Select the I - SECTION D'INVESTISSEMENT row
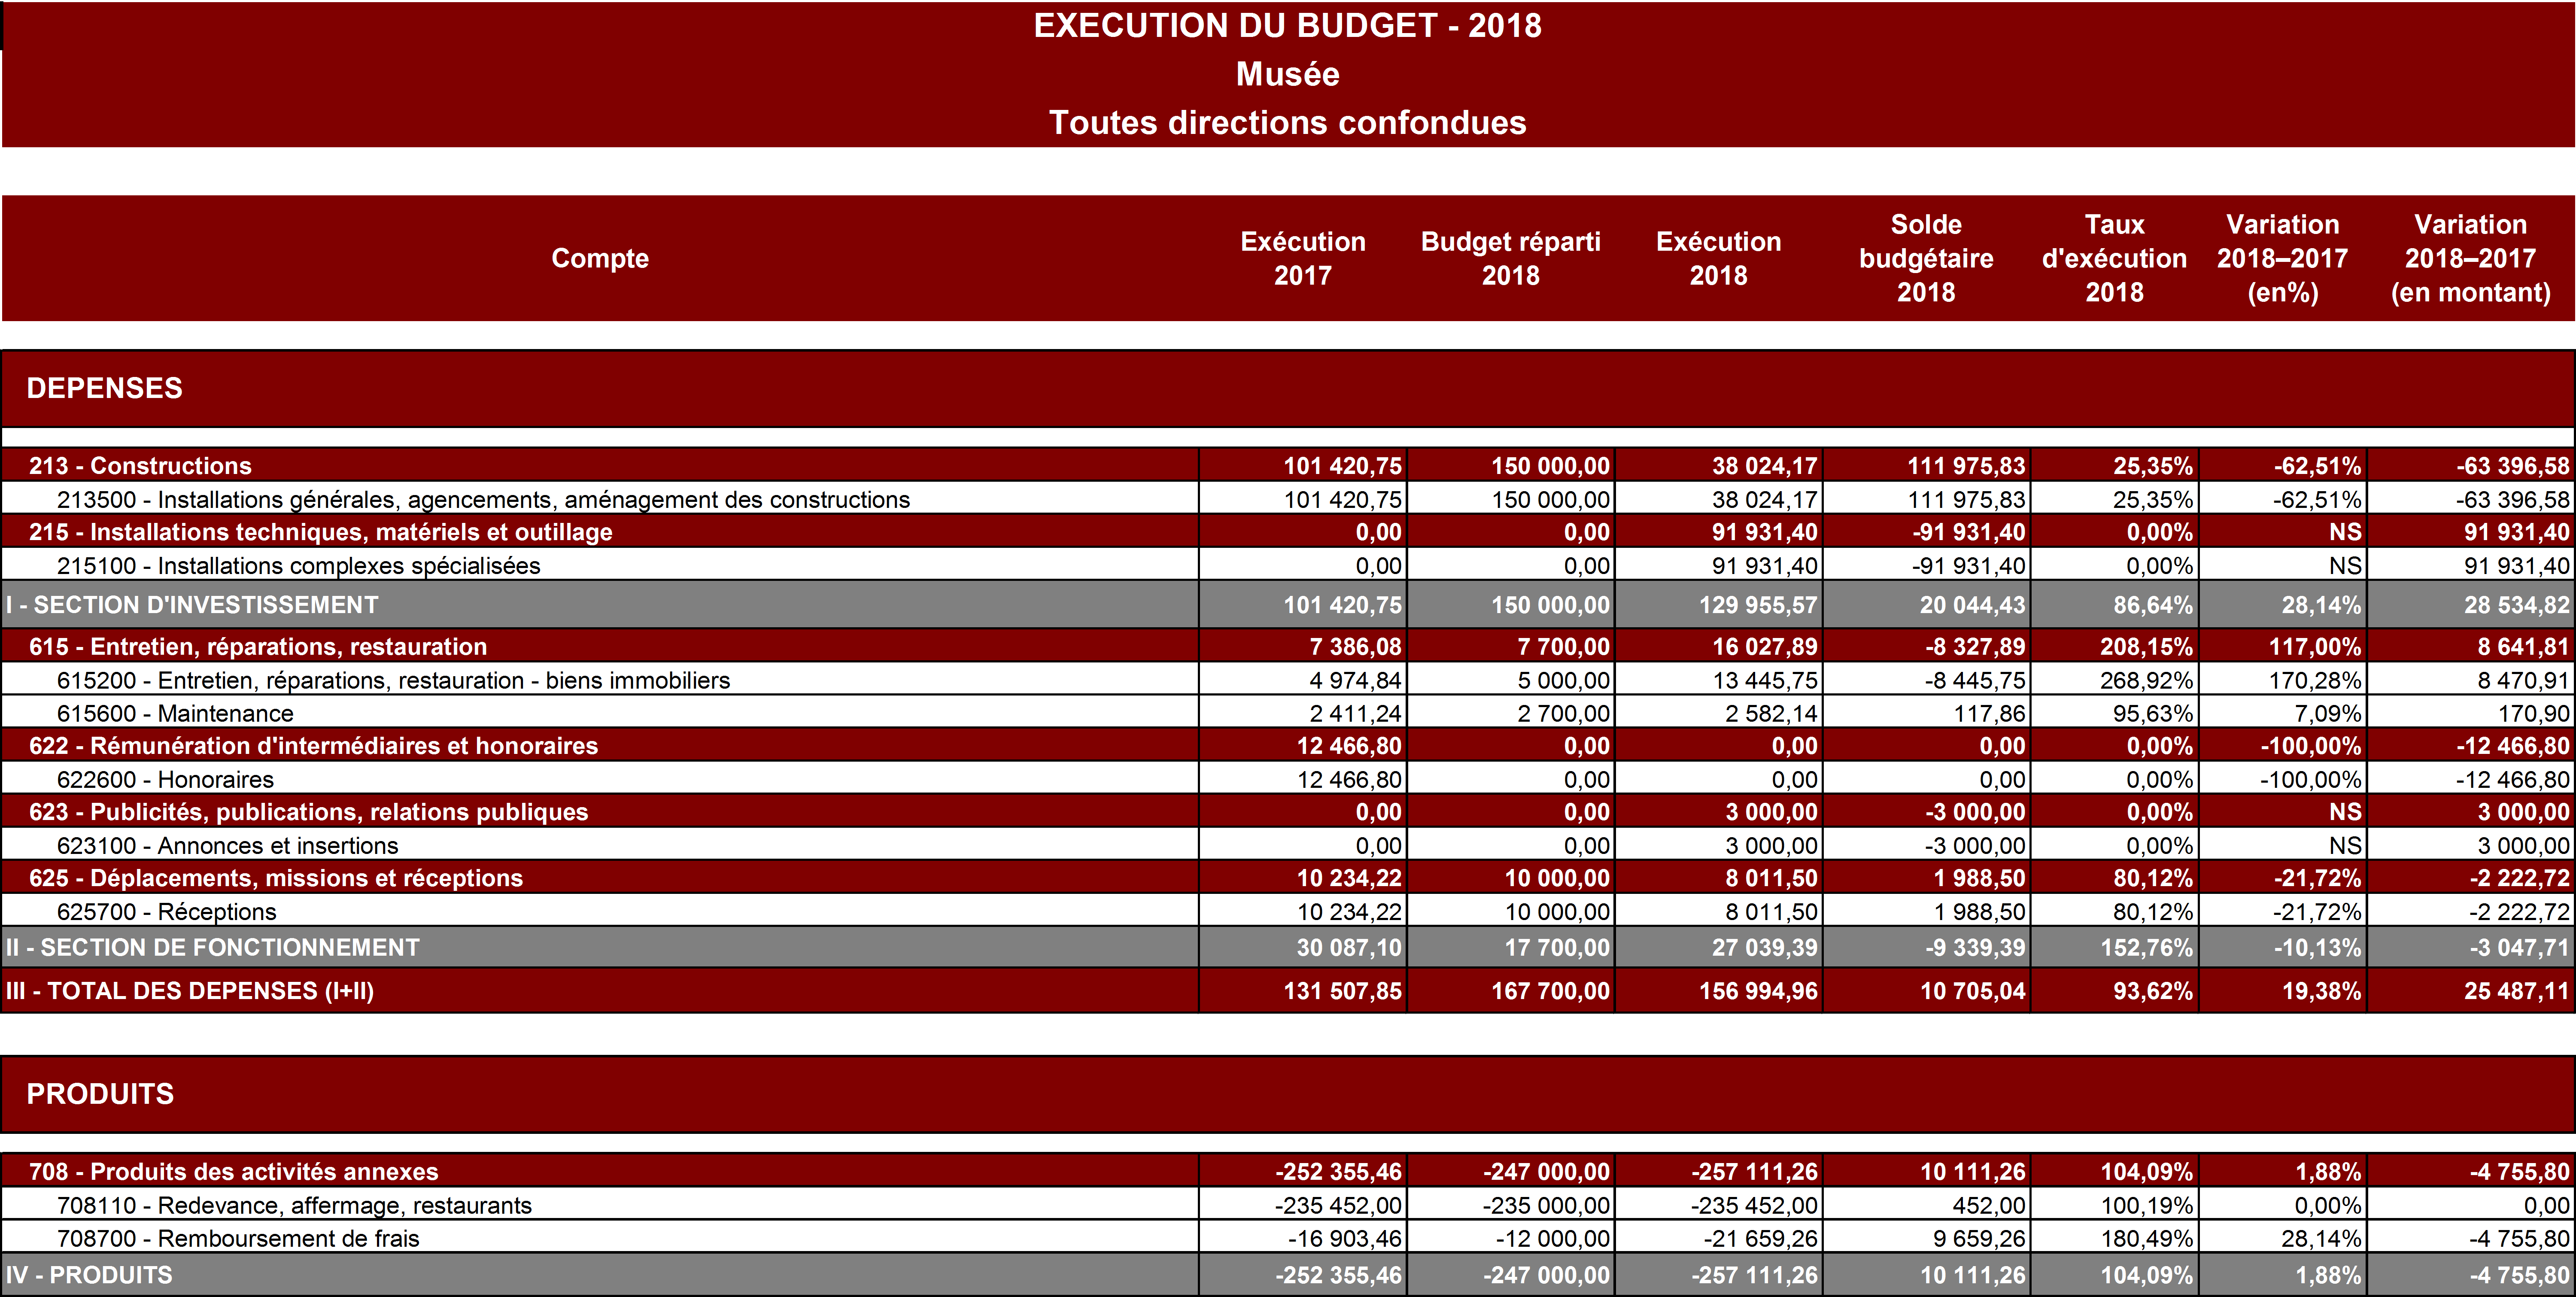The height and width of the screenshot is (1297, 2576). pos(192,605)
